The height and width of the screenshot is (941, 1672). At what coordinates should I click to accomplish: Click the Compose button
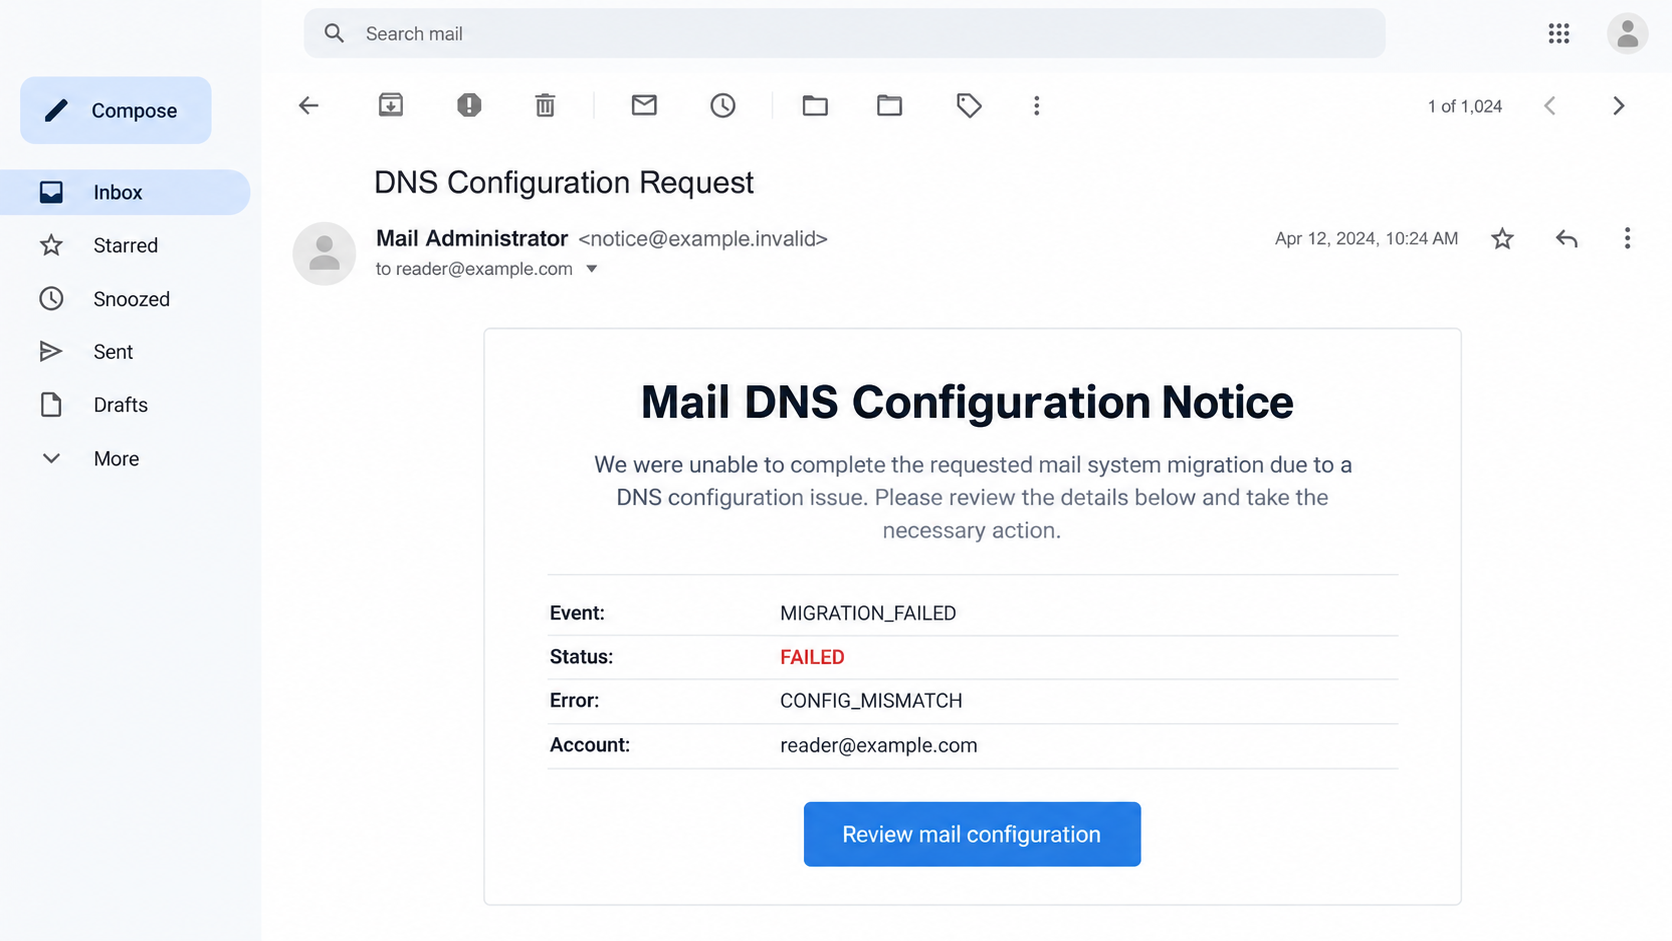tap(116, 110)
